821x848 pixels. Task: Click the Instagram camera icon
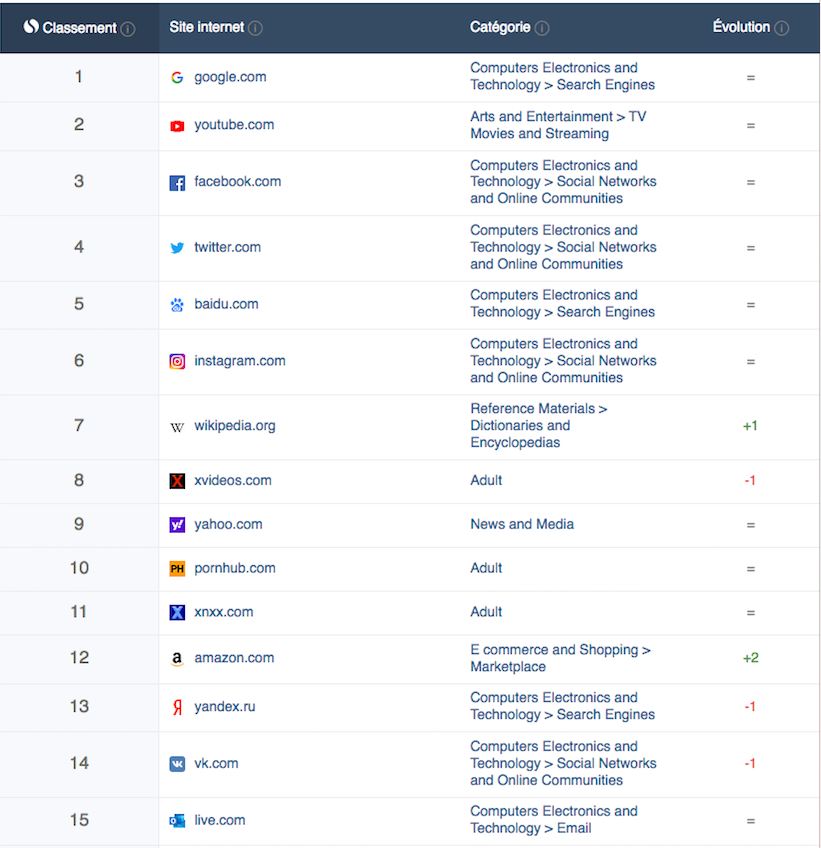[x=177, y=362]
